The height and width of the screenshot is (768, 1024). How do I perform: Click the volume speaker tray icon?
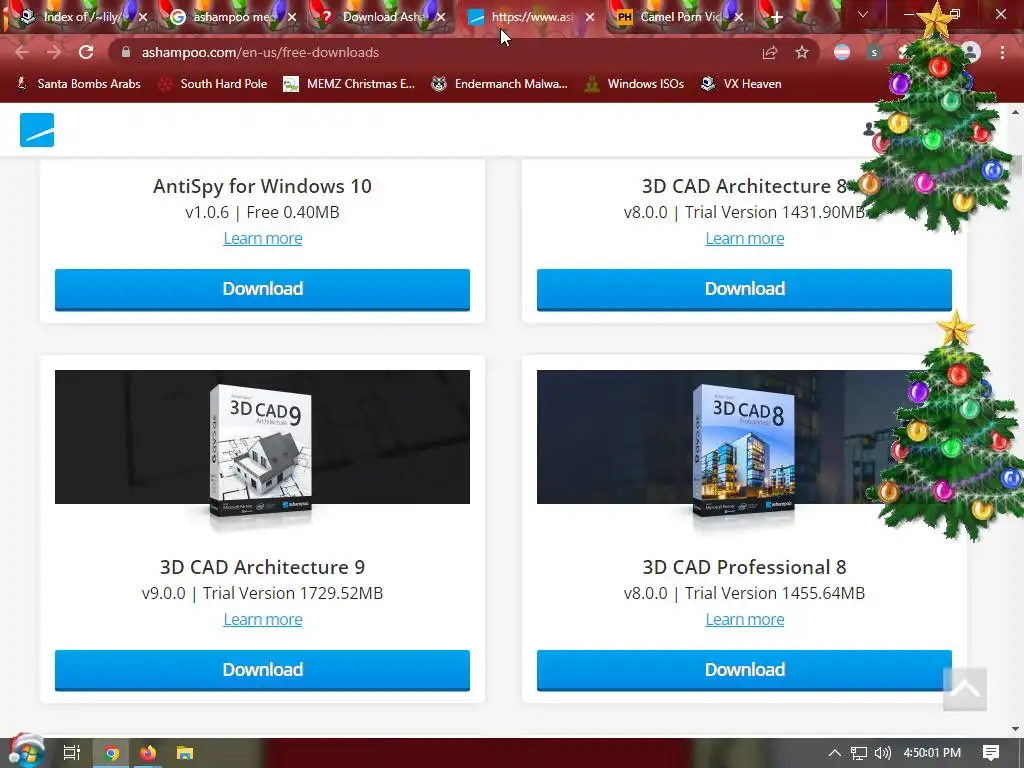point(883,753)
